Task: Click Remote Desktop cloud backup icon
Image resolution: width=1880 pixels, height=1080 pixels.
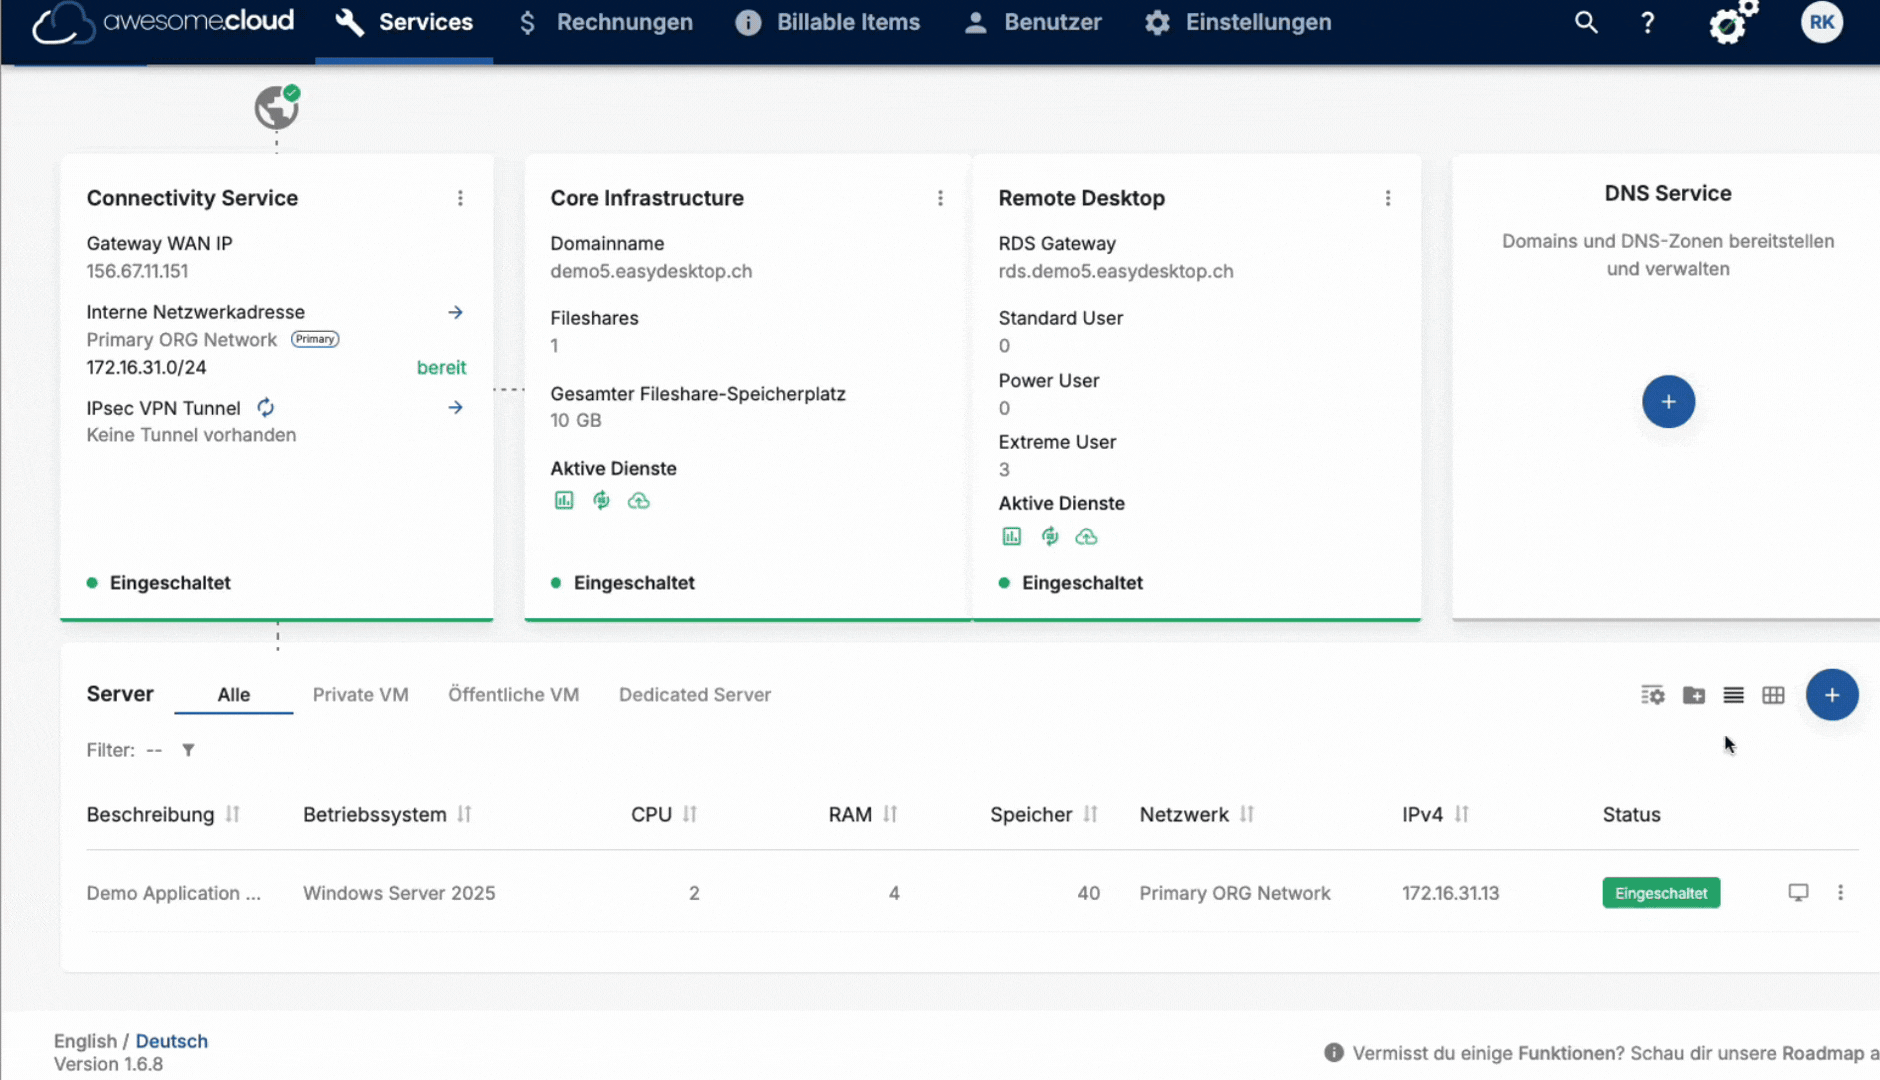Action: [1086, 537]
